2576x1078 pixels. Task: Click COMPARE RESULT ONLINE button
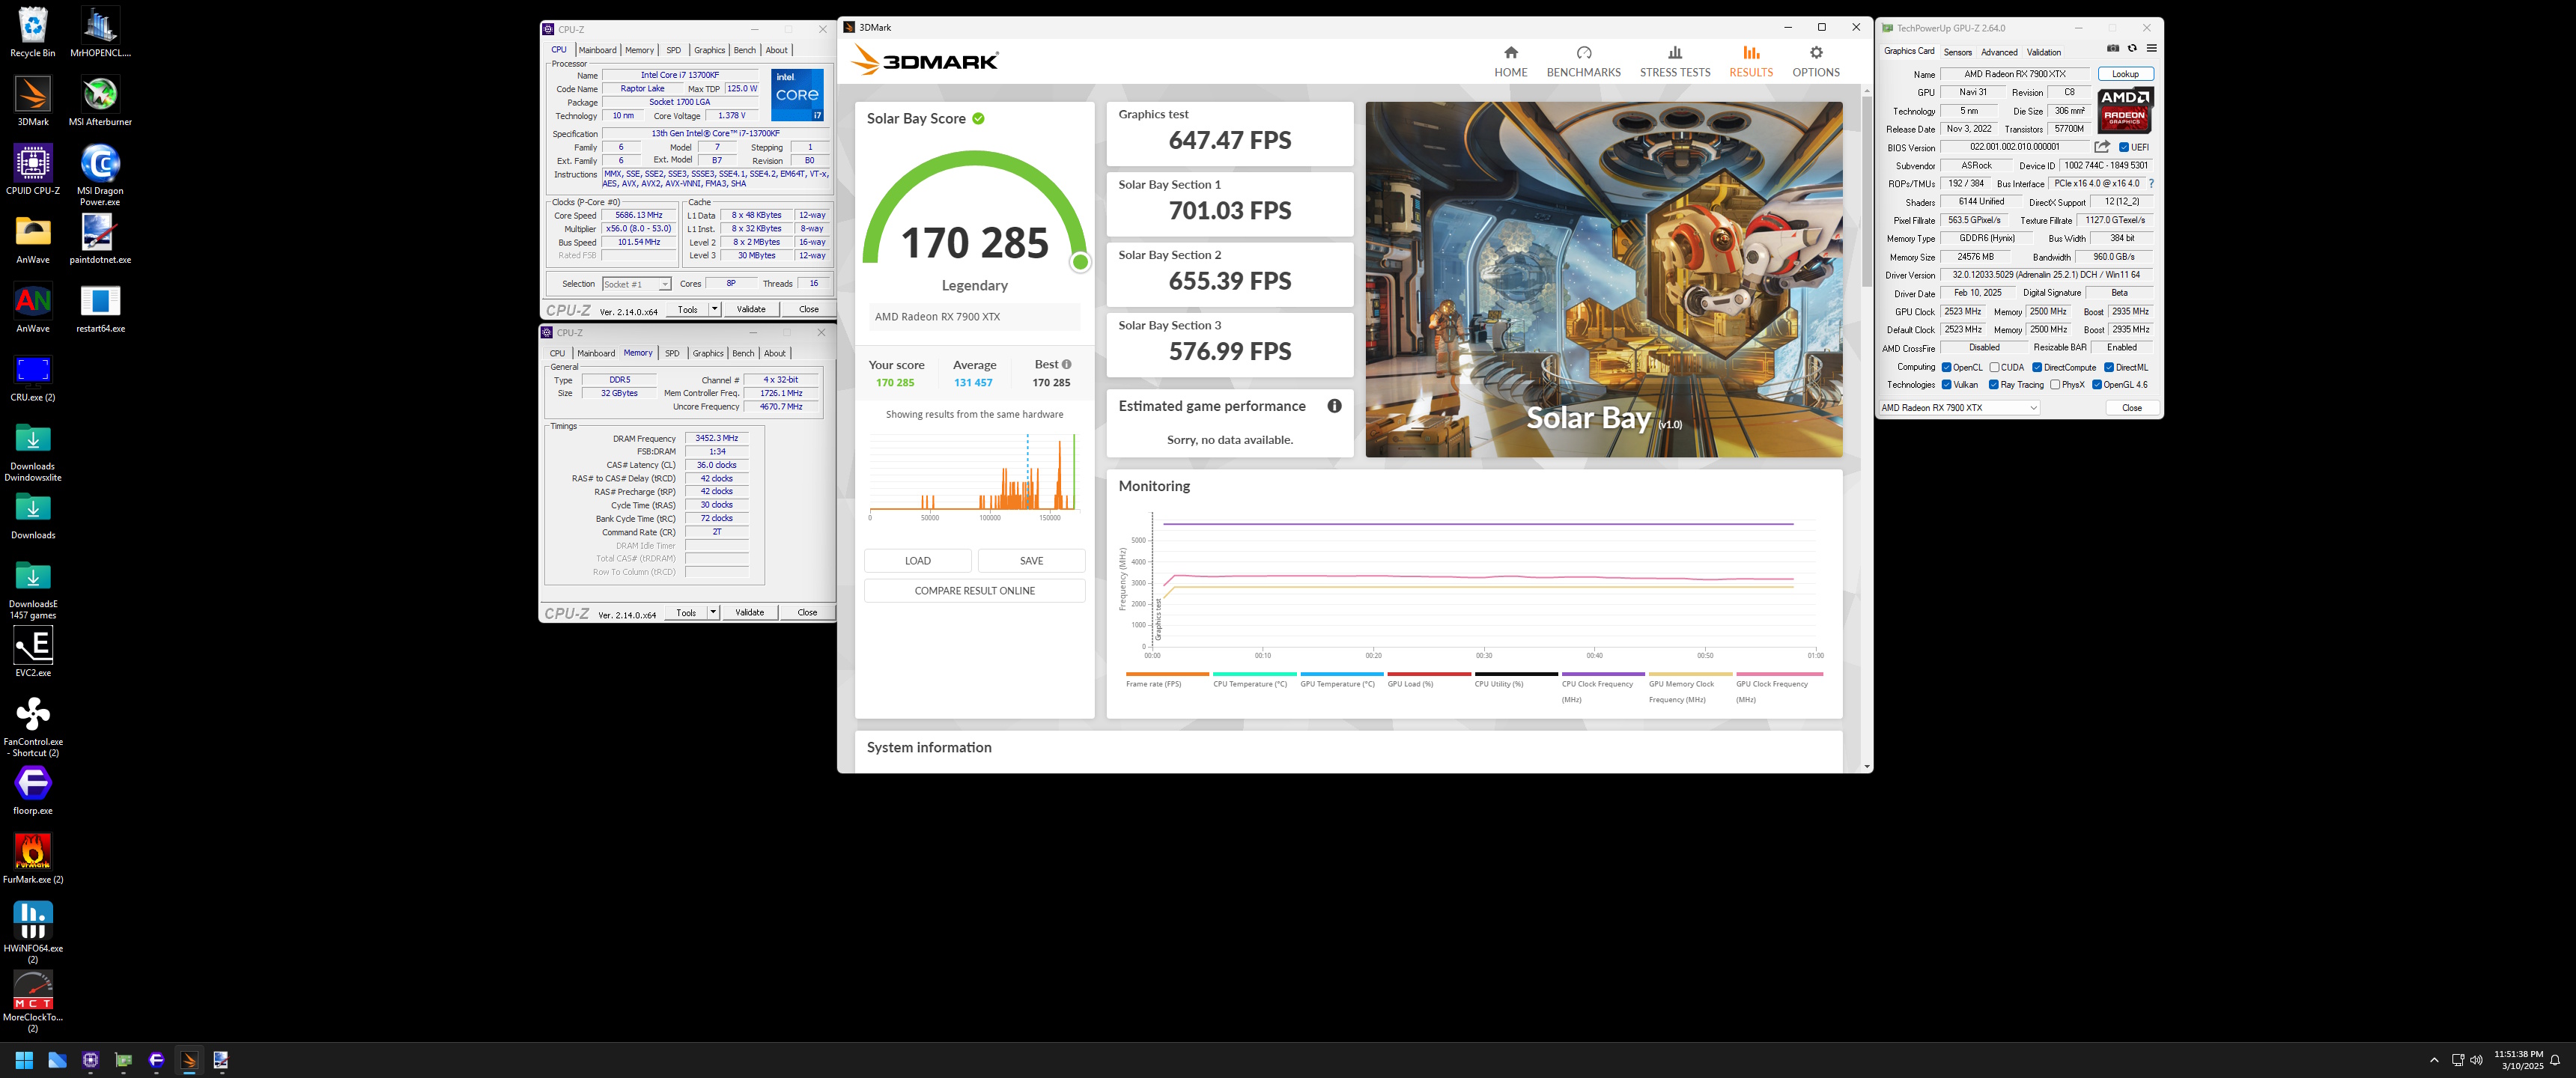pyautogui.click(x=974, y=591)
